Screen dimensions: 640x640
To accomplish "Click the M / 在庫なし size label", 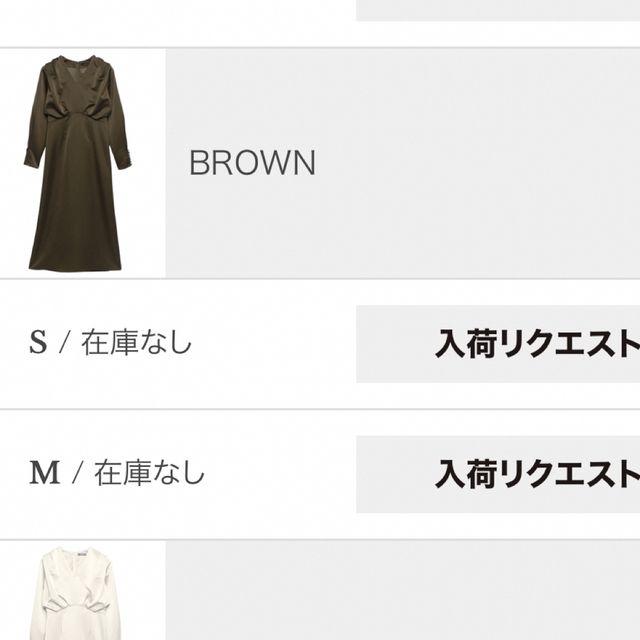I will (117, 473).
